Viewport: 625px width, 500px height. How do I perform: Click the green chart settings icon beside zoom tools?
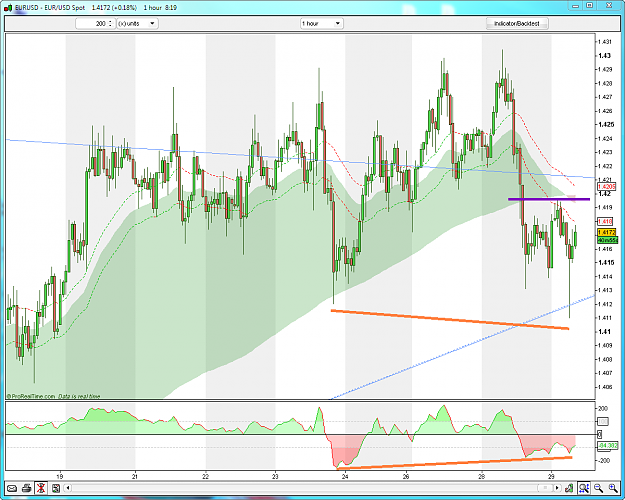coord(569,488)
